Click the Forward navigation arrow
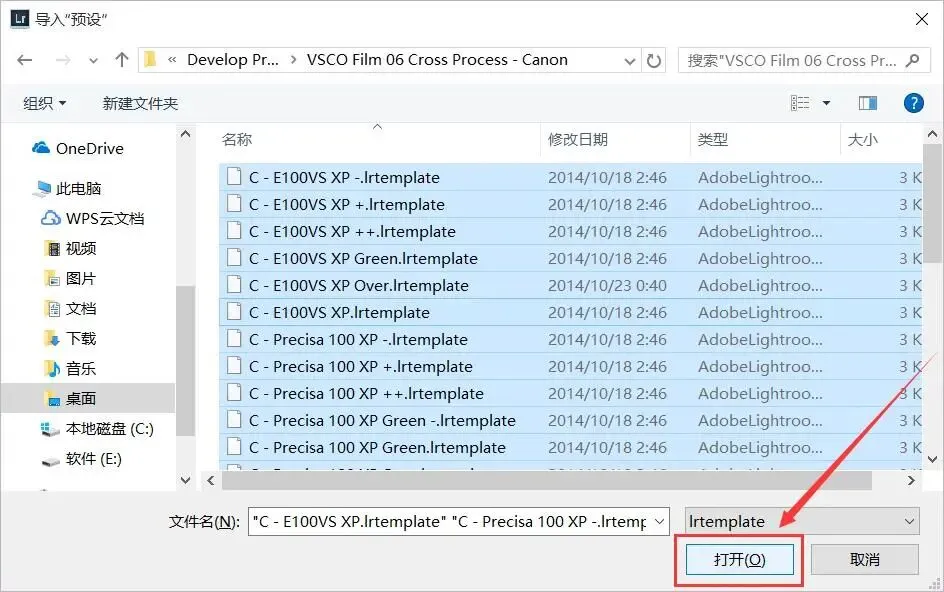Viewport: 944px width, 592px height. pos(63,60)
